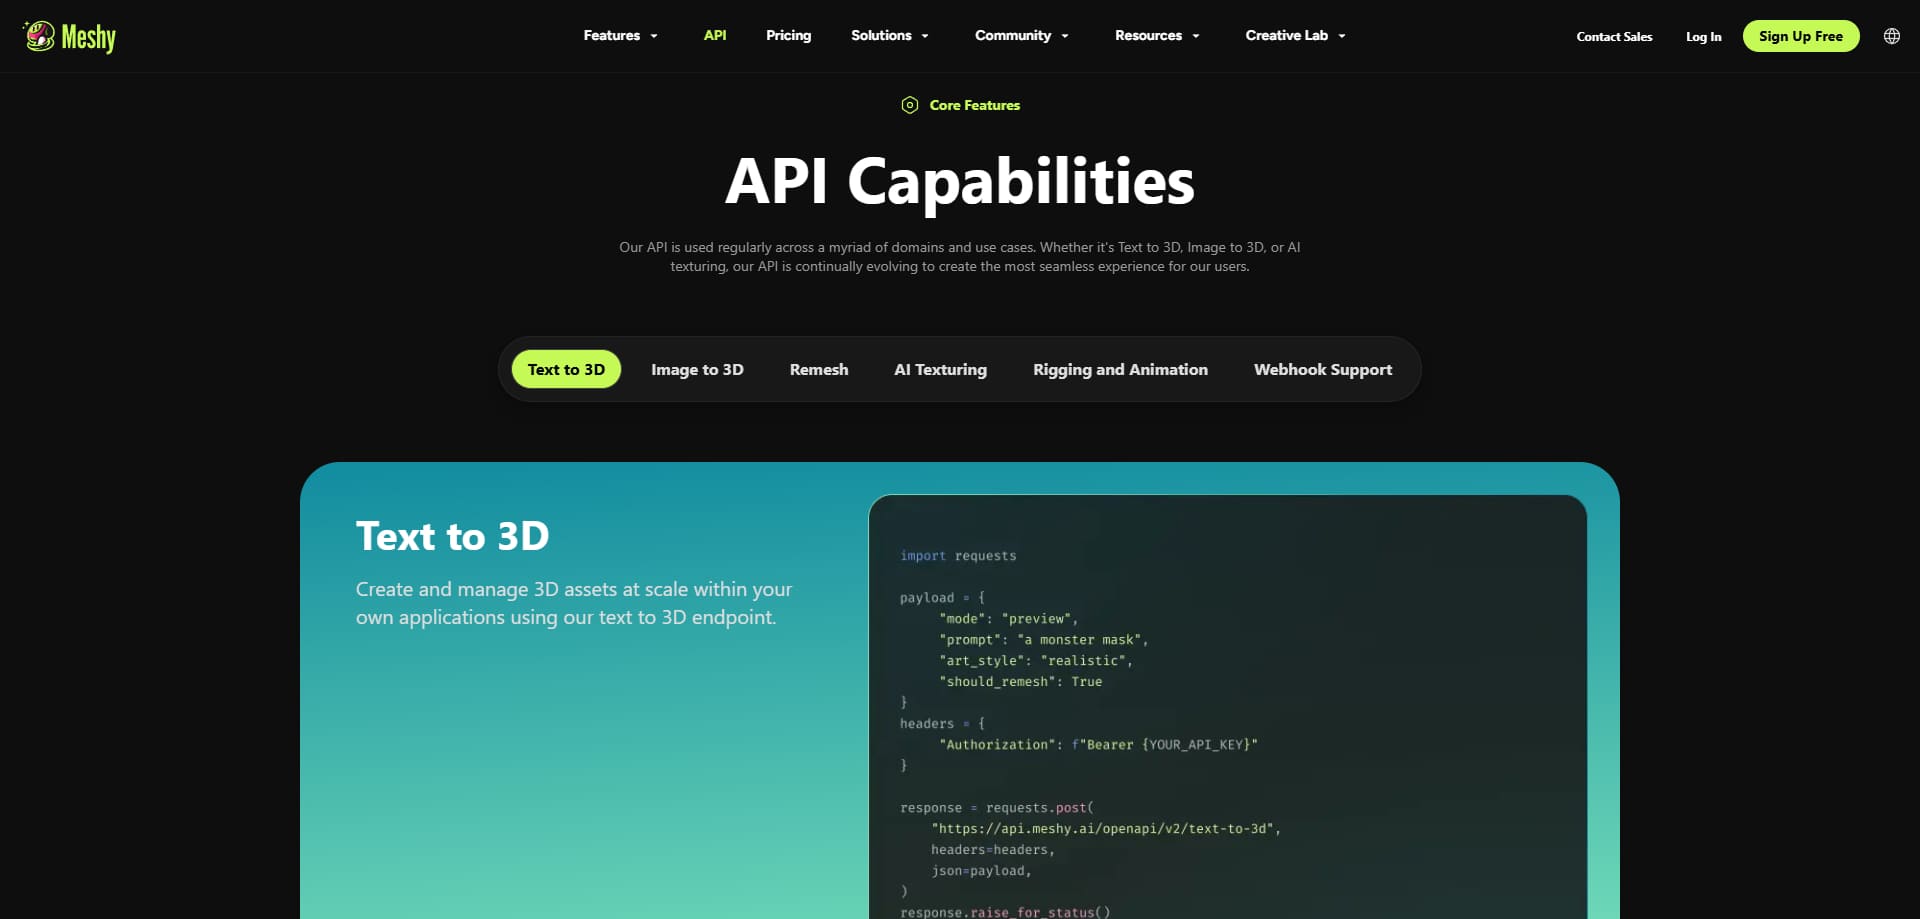Open the API navigation link
This screenshot has height=919, width=1920.
715,36
